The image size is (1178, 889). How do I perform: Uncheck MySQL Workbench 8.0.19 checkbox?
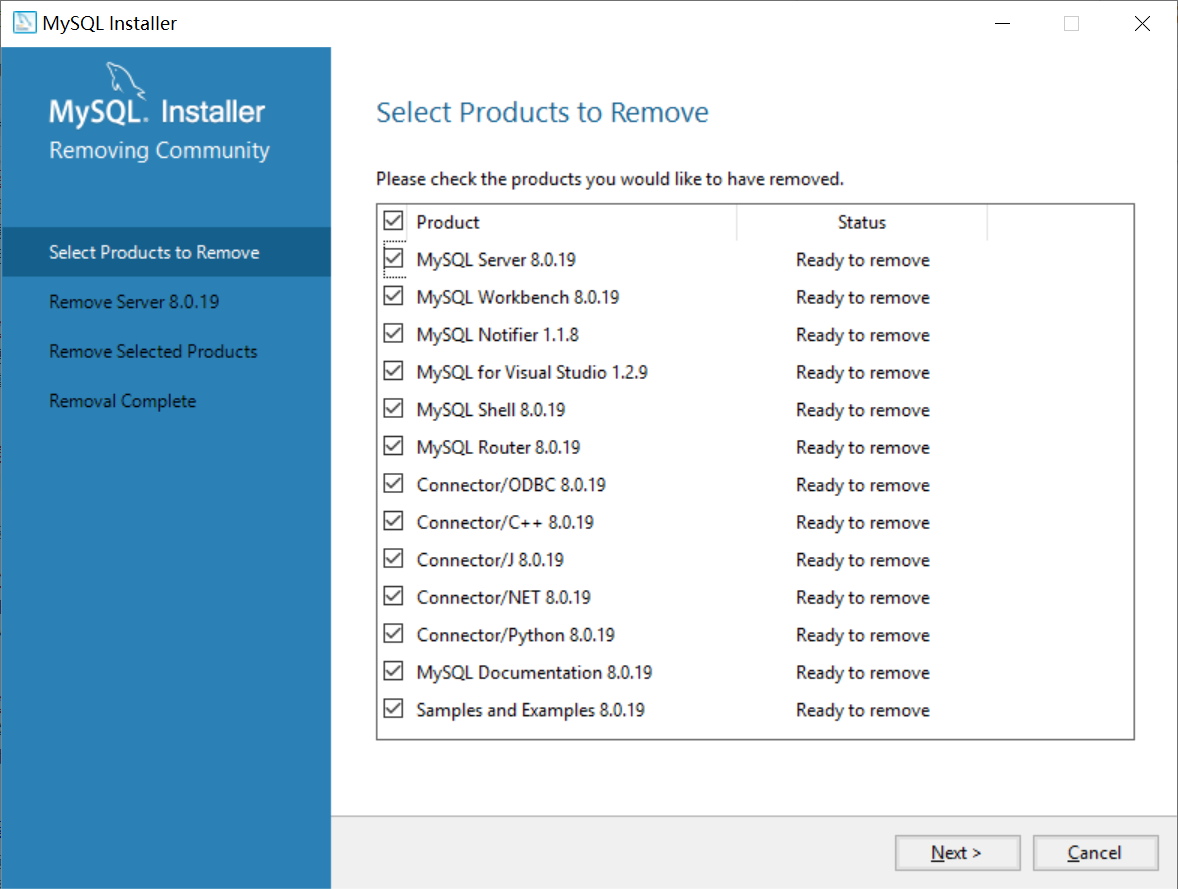[393, 296]
